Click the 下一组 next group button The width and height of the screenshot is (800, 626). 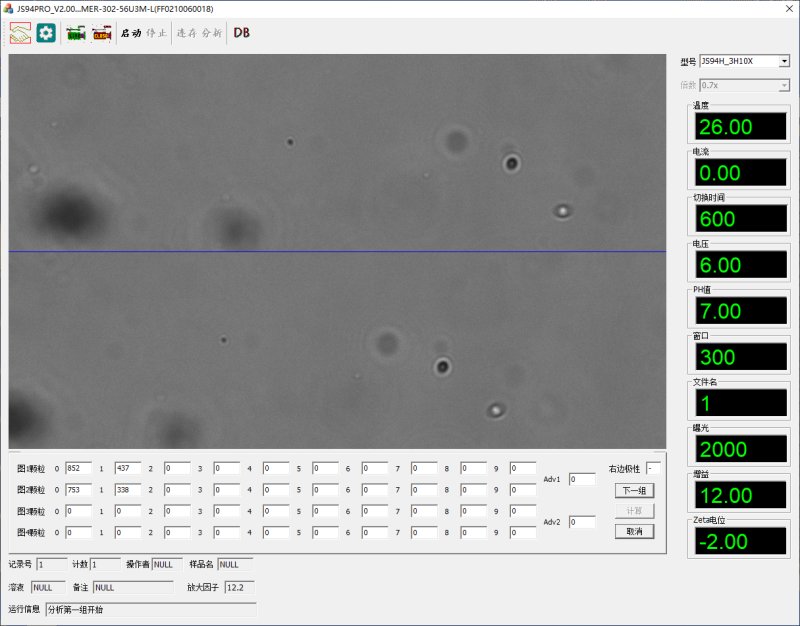tap(634, 490)
